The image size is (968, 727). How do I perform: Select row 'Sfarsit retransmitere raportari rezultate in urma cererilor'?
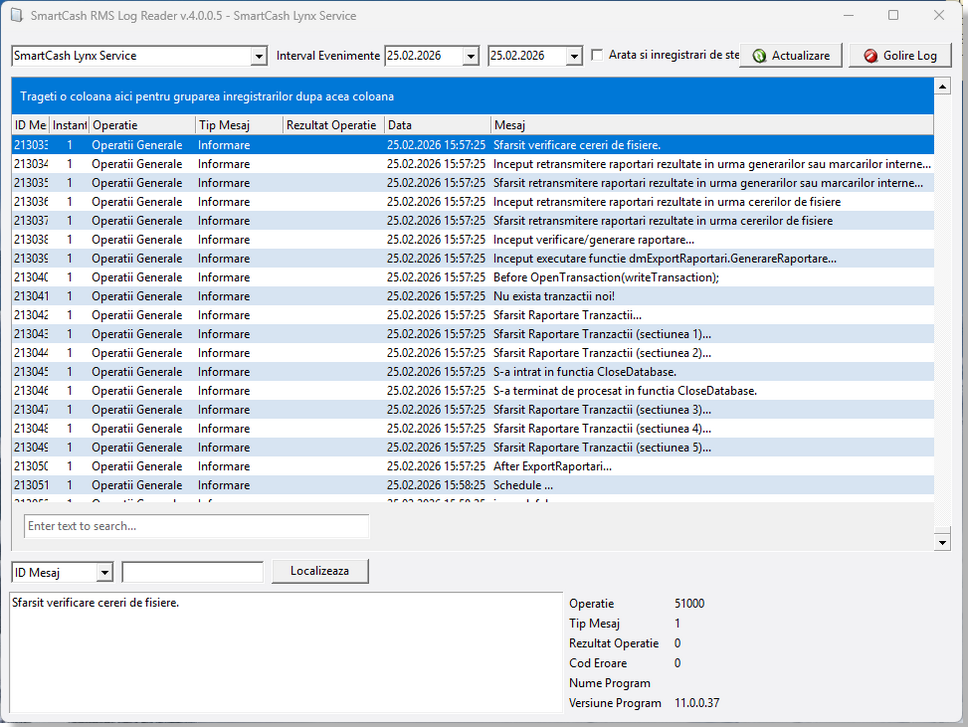click(472, 221)
